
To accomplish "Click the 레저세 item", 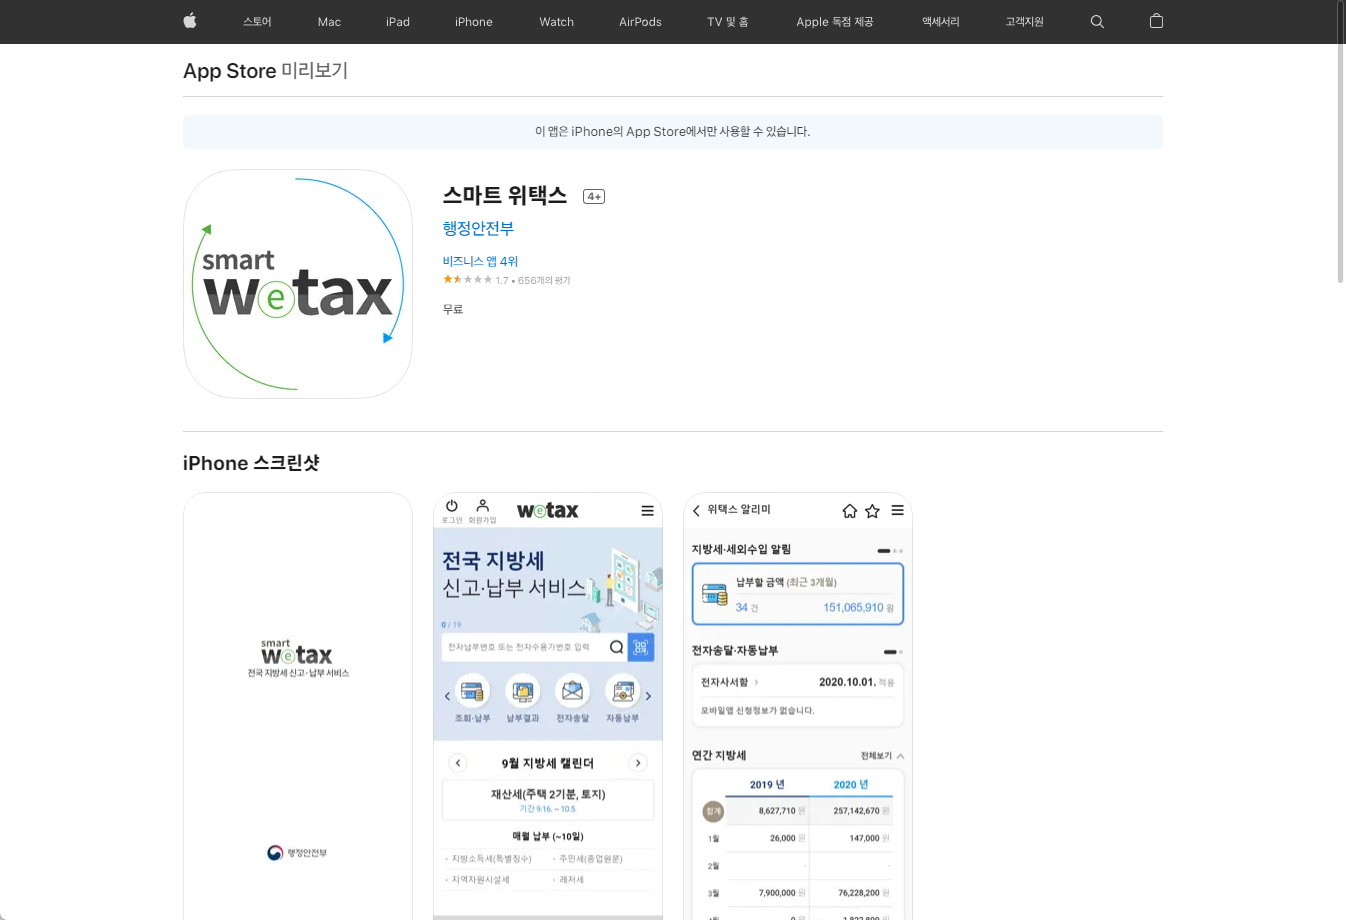I will (569, 880).
